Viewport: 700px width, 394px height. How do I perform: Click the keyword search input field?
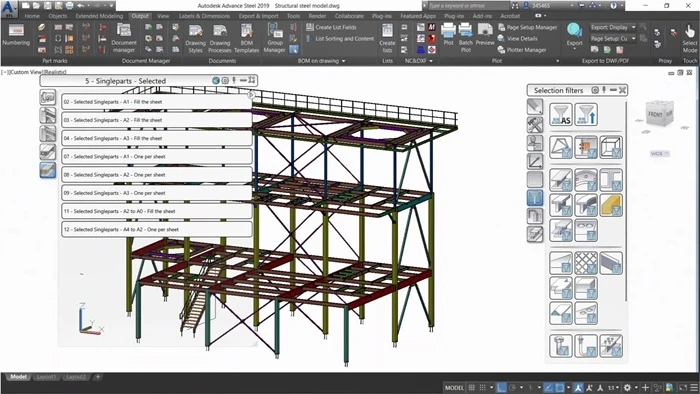point(468,6)
